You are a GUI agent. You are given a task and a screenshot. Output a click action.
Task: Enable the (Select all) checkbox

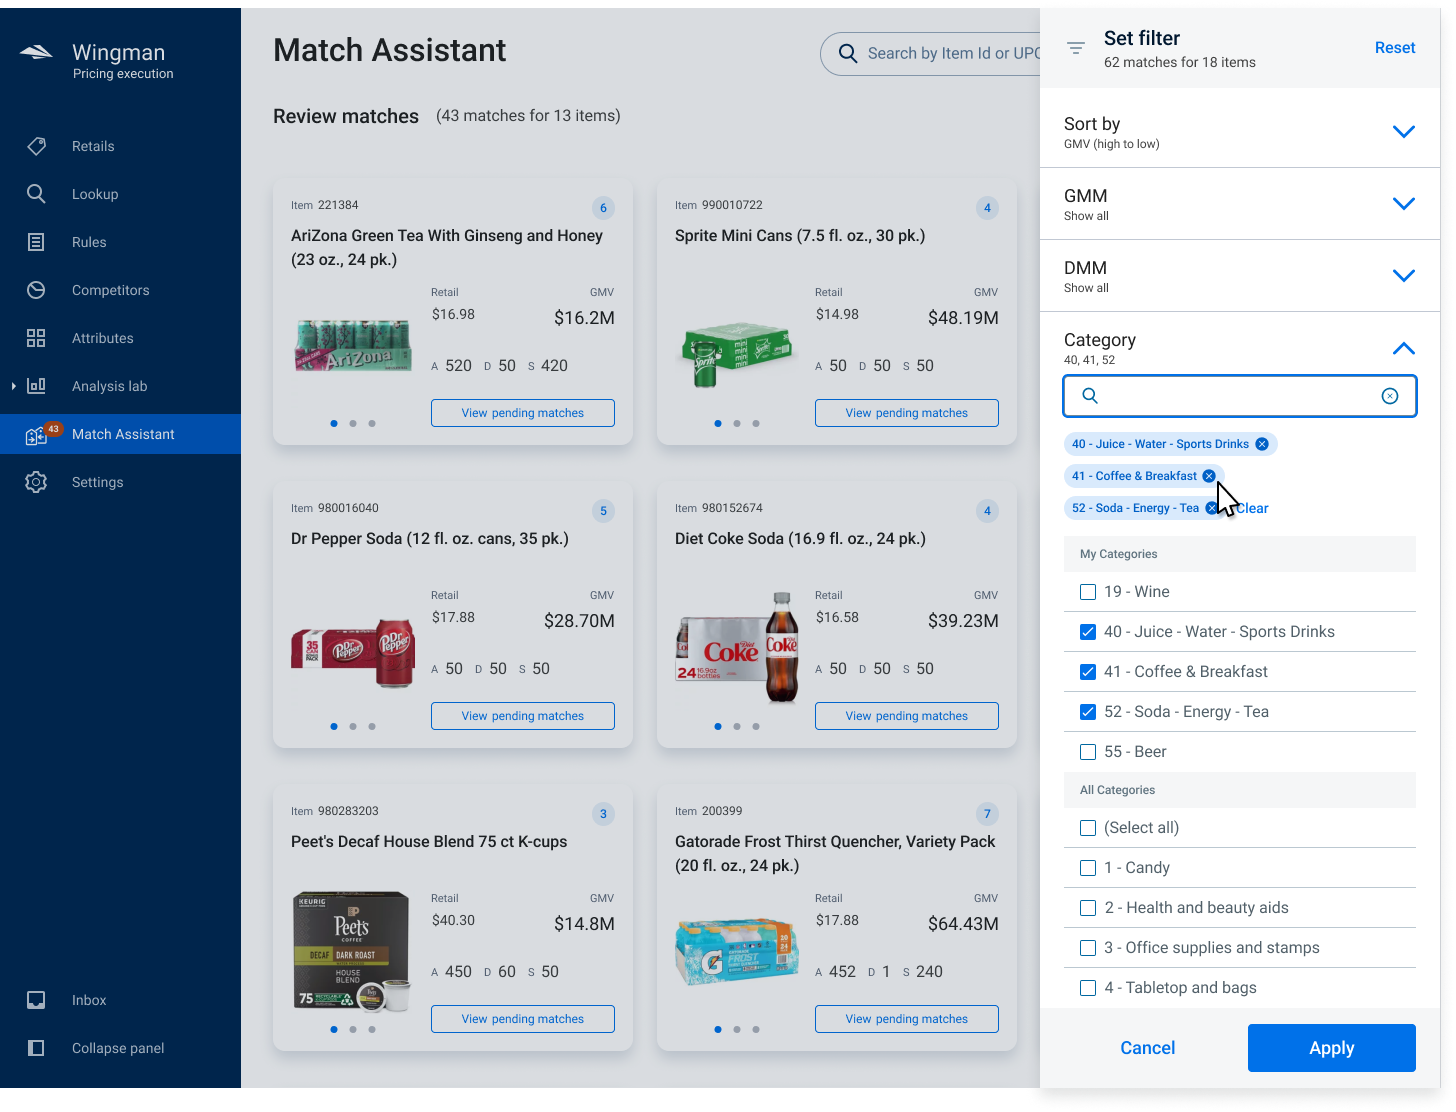point(1088,828)
